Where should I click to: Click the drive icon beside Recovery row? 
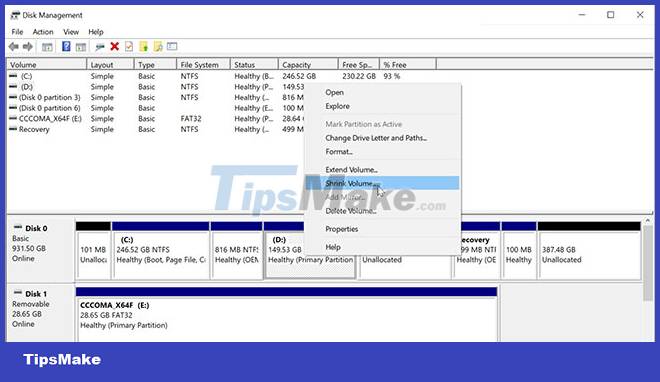point(13,129)
